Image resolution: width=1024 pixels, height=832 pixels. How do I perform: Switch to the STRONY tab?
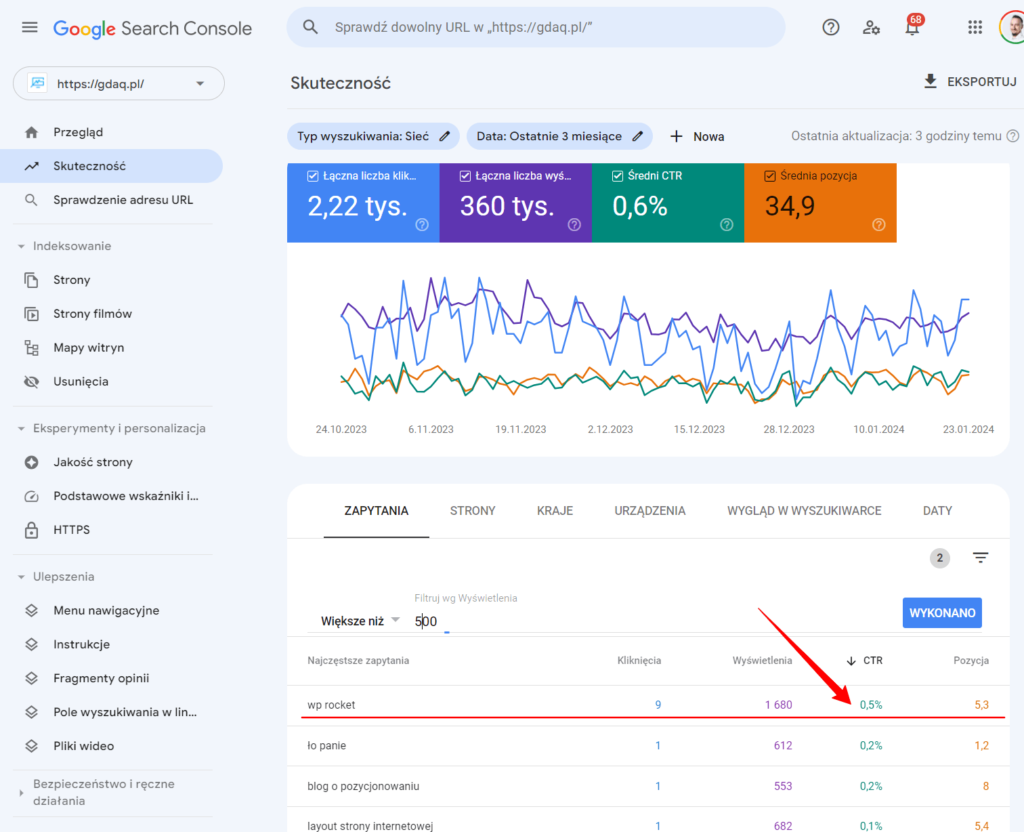(x=472, y=510)
